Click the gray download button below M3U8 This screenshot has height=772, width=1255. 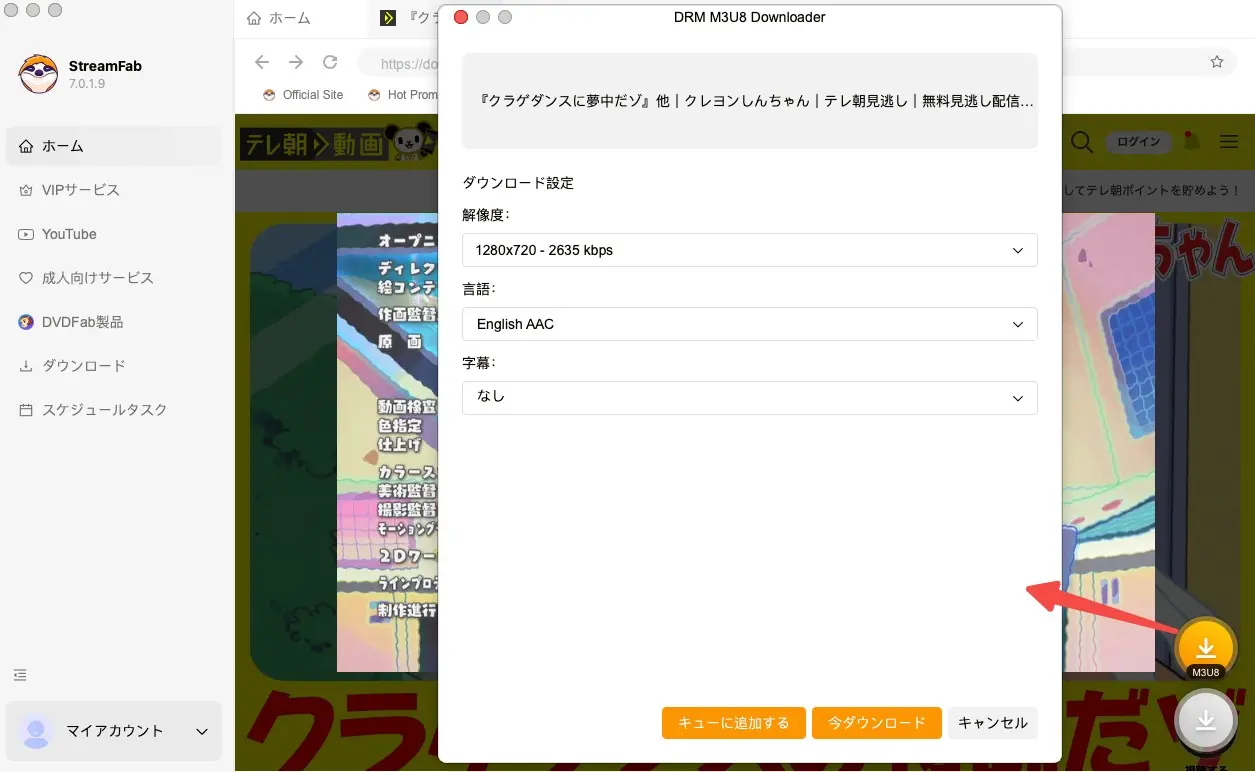(x=1206, y=720)
